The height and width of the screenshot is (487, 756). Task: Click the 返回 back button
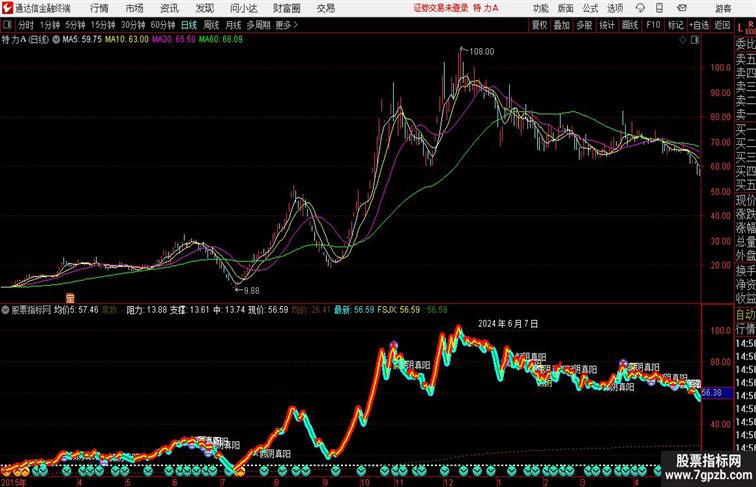coord(722,25)
